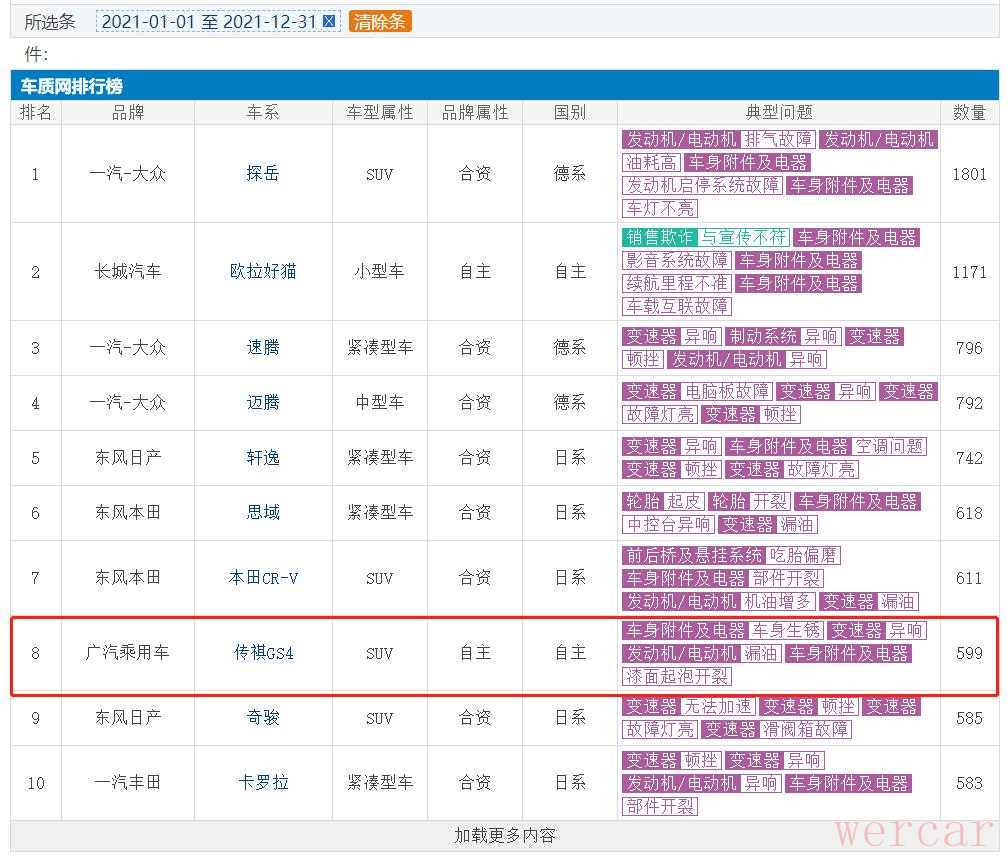Click the 小型车 type cell
Screen dimensions: 1007x859
(x=380, y=272)
